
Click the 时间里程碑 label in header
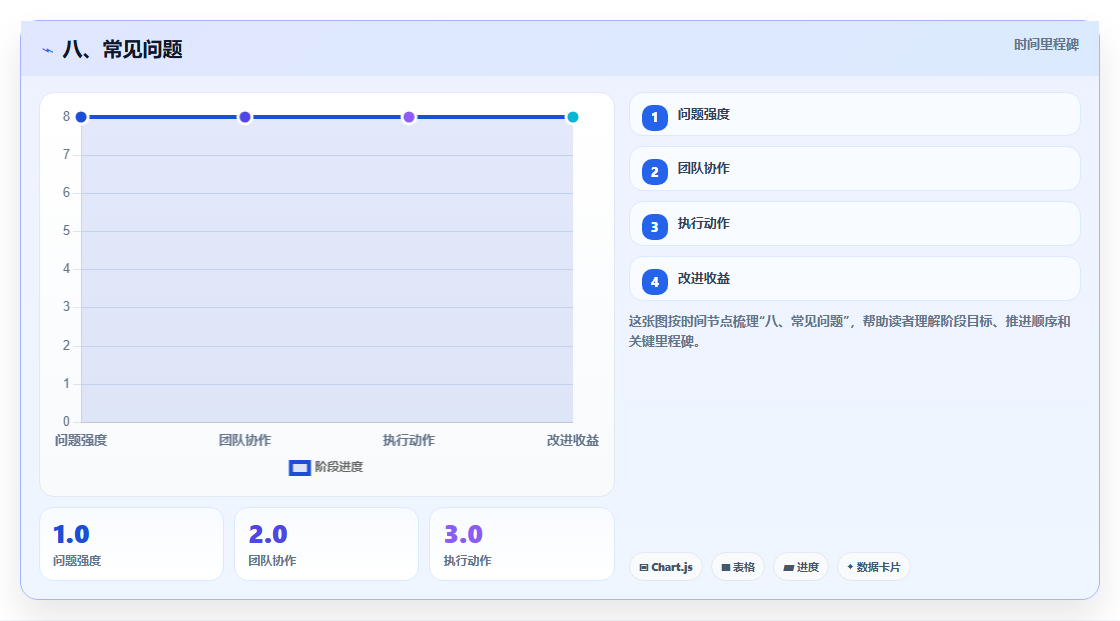[1046, 44]
